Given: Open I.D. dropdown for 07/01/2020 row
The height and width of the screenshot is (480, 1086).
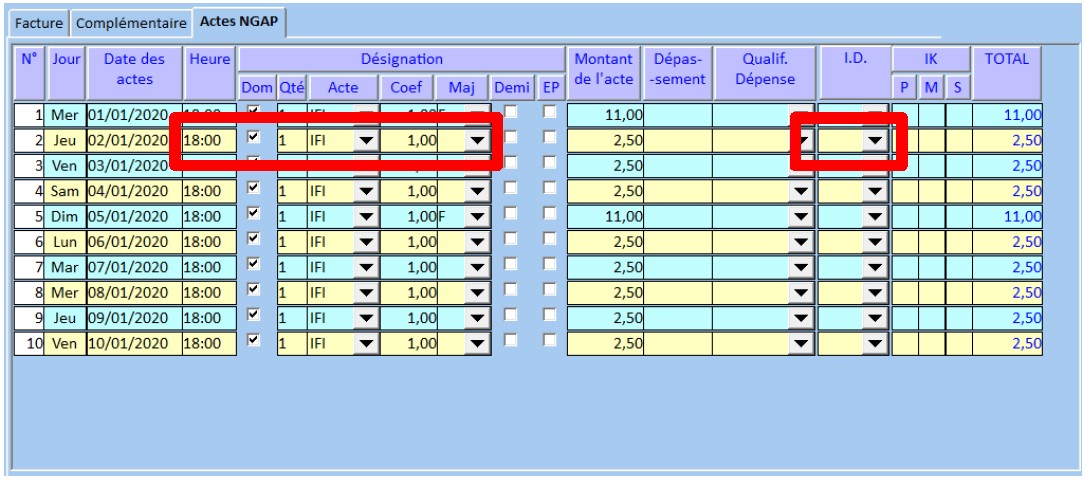Looking at the screenshot, I should click(875, 268).
